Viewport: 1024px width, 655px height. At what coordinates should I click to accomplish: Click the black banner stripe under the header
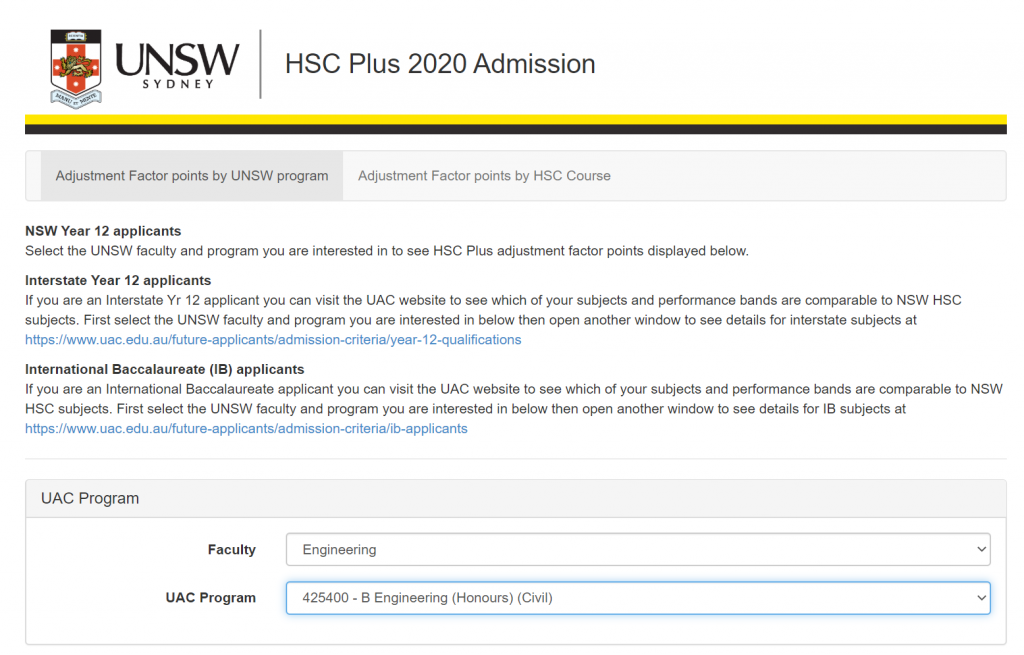pyautogui.click(x=515, y=129)
